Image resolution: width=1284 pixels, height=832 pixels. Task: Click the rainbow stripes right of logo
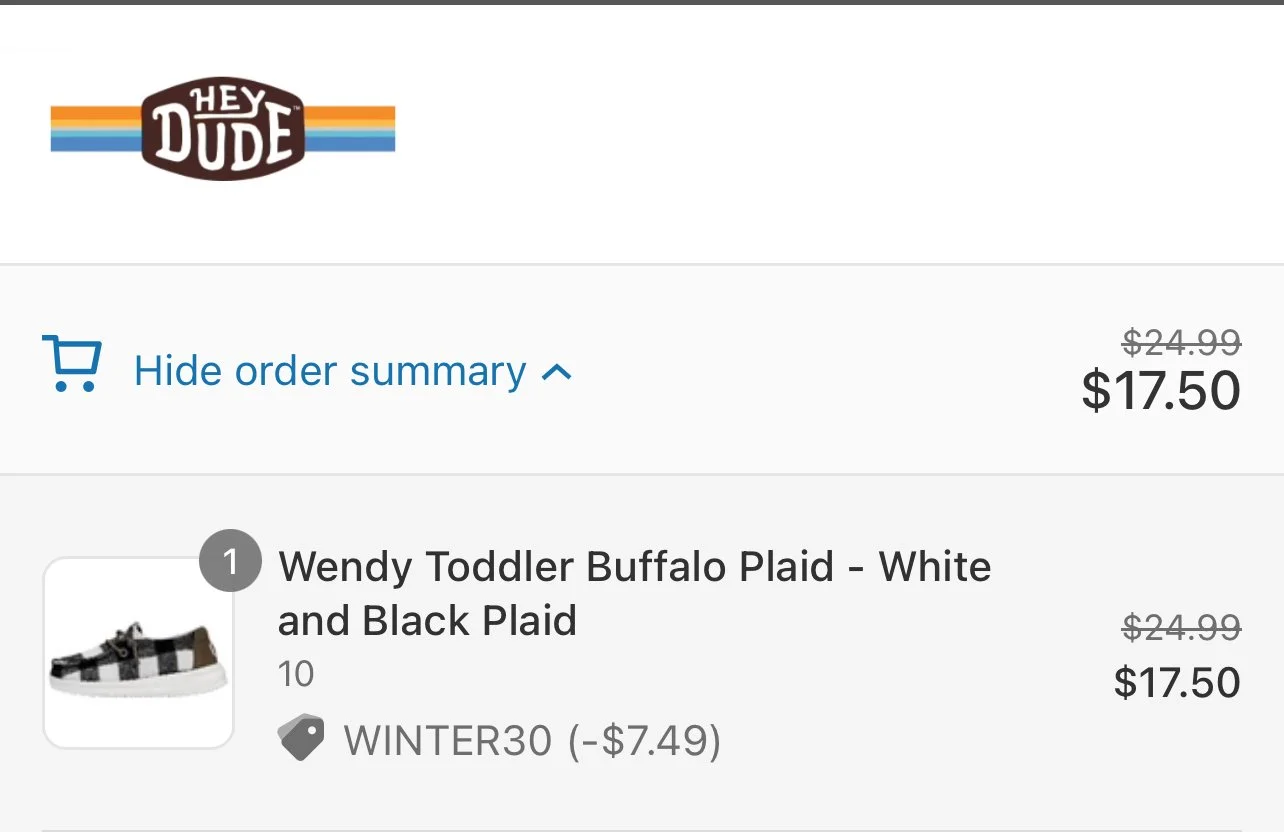pyautogui.click(x=350, y=129)
